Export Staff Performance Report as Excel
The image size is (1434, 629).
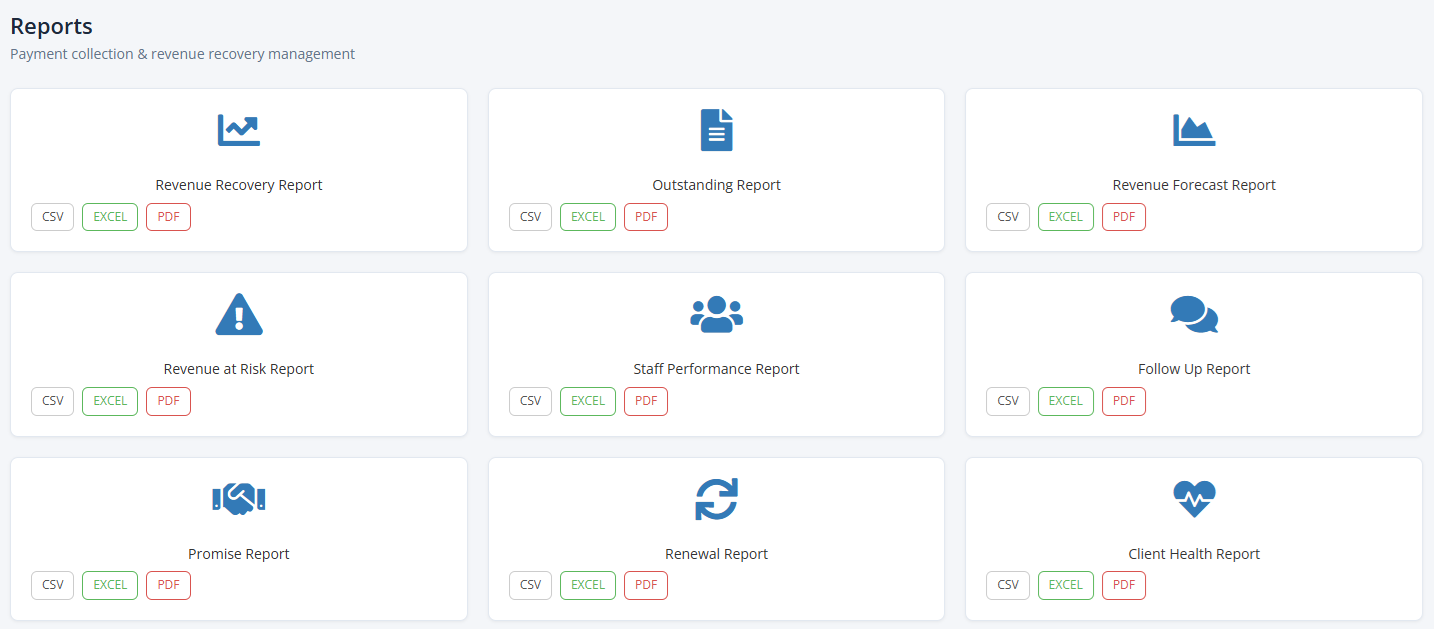tap(588, 401)
